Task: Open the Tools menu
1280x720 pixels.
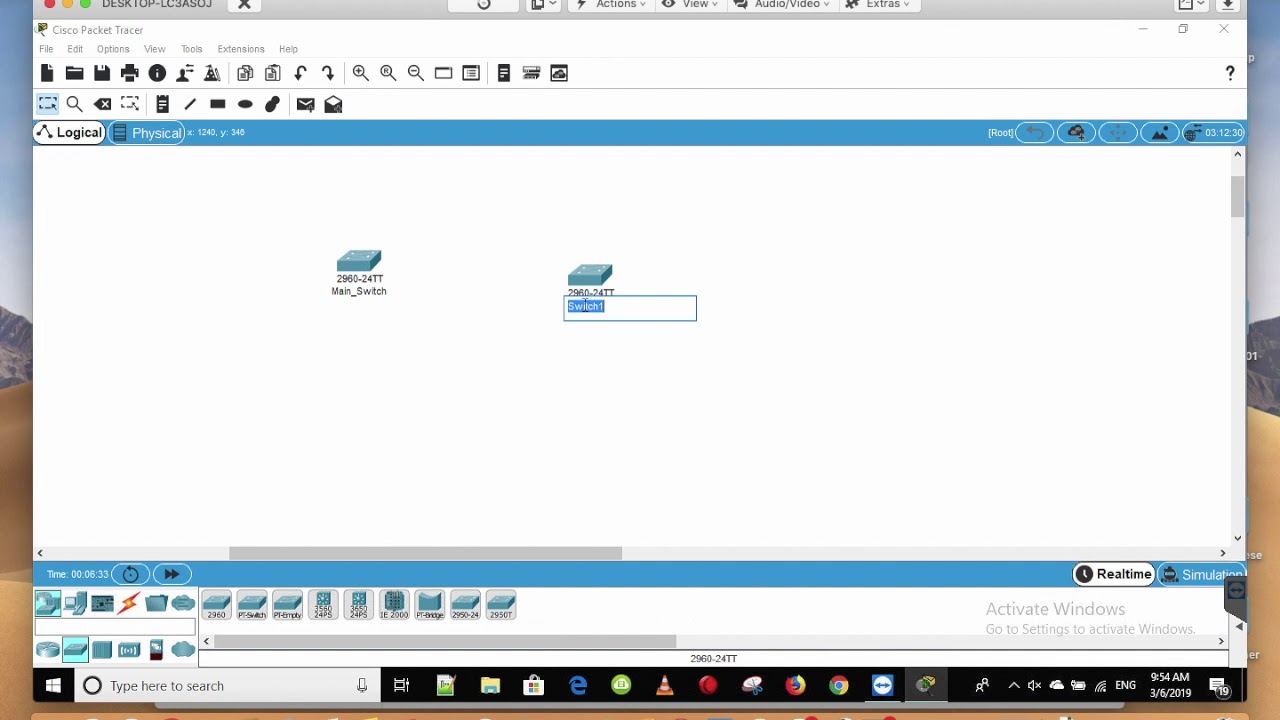Action: coord(191,49)
